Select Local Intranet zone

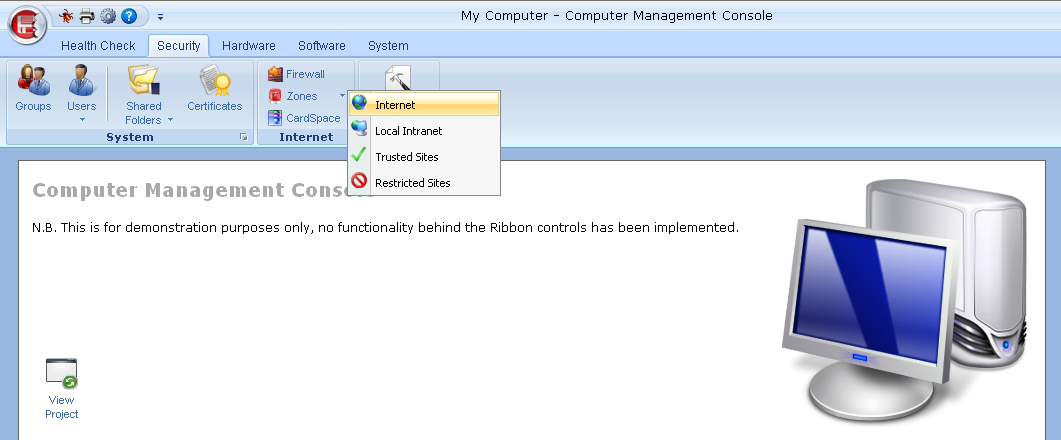(x=424, y=131)
